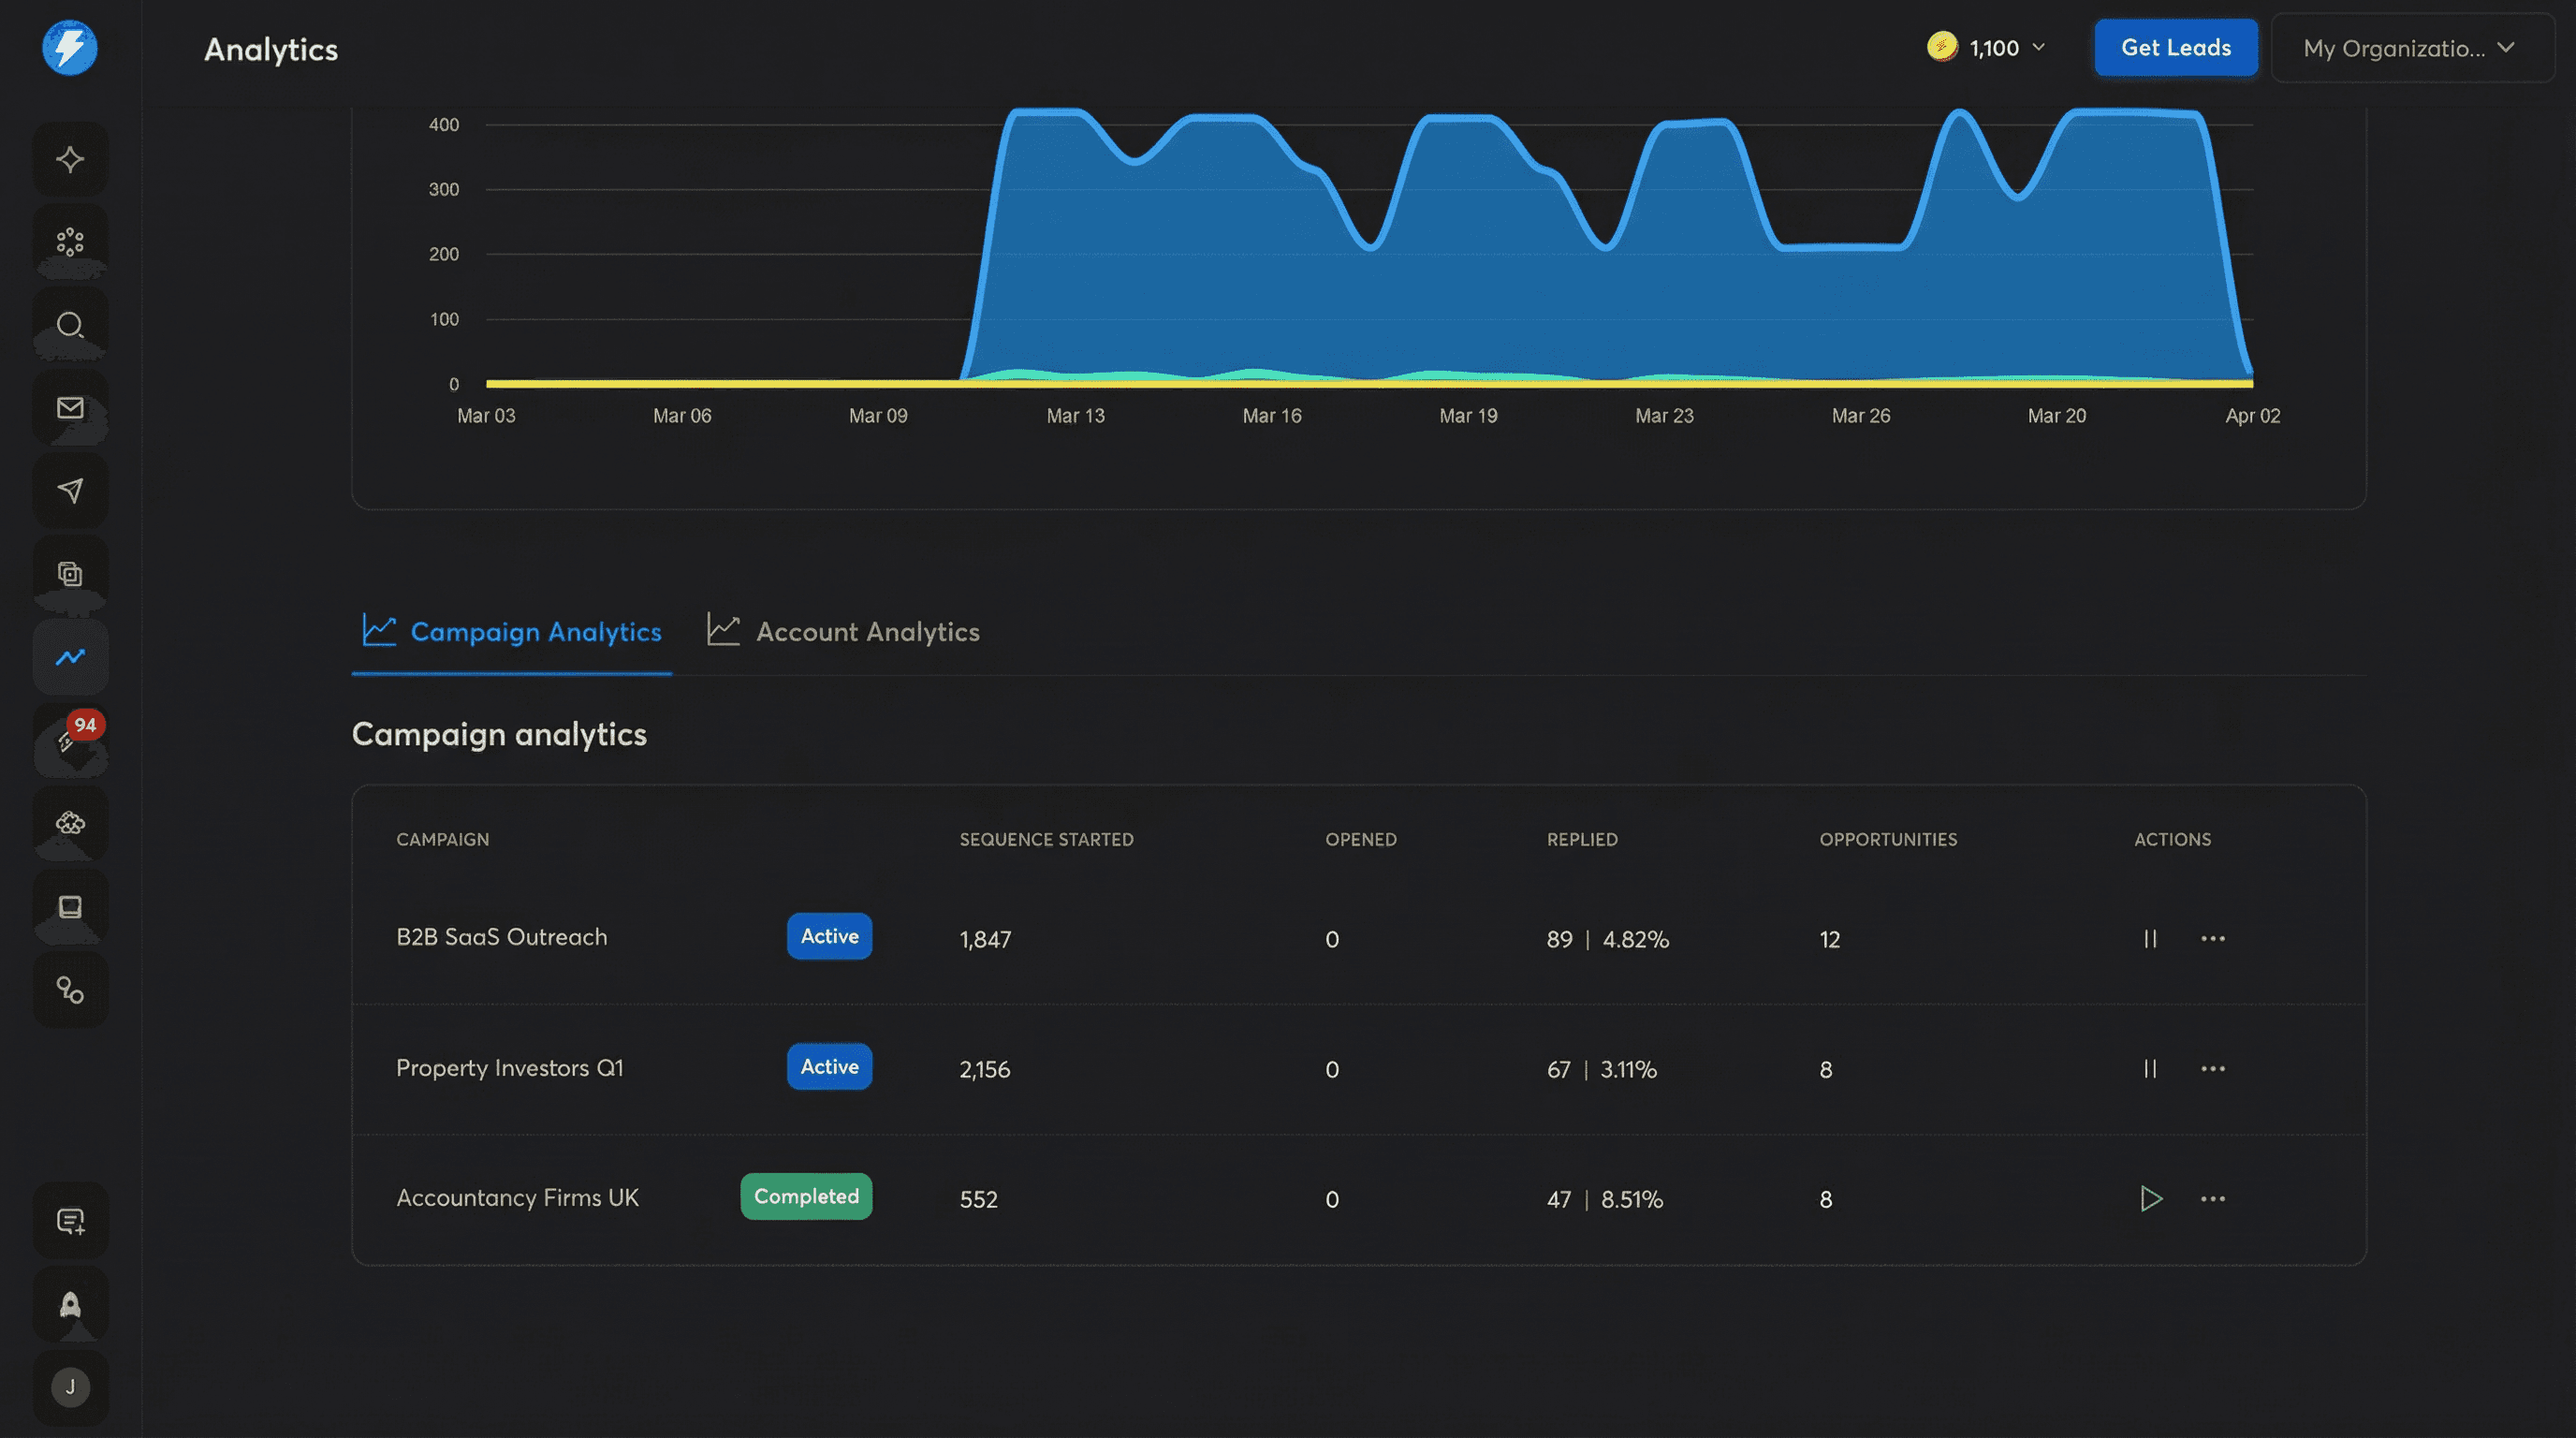Open the search magnifier sidebar icon
This screenshot has height=1438, width=2576.
(x=70, y=325)
